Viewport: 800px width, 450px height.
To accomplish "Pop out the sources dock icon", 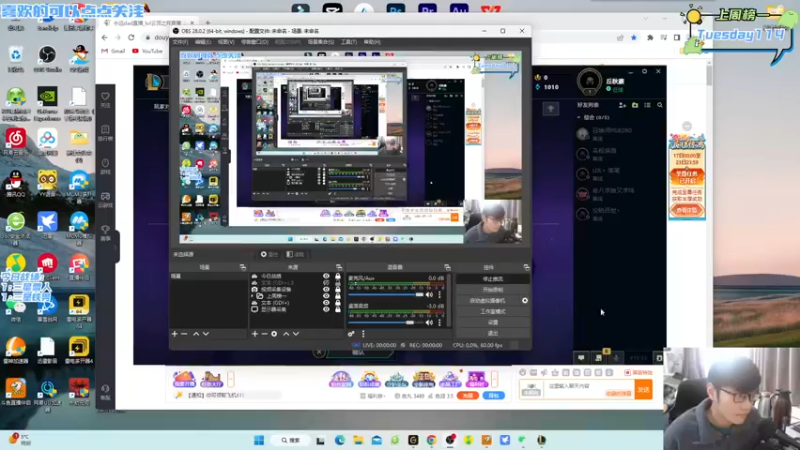I will 339,267.
